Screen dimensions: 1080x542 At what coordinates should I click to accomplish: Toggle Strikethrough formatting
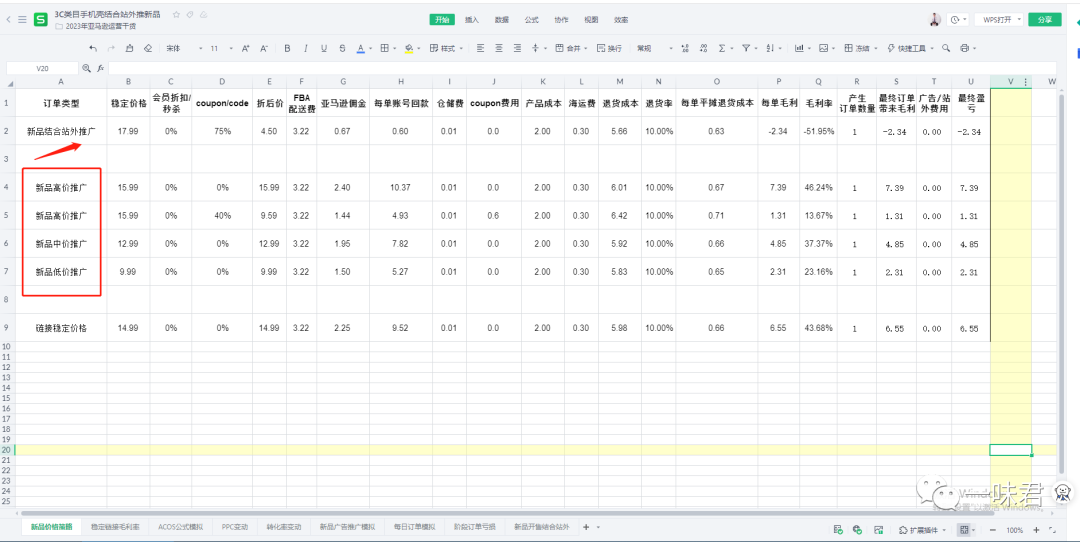point(341,48)
